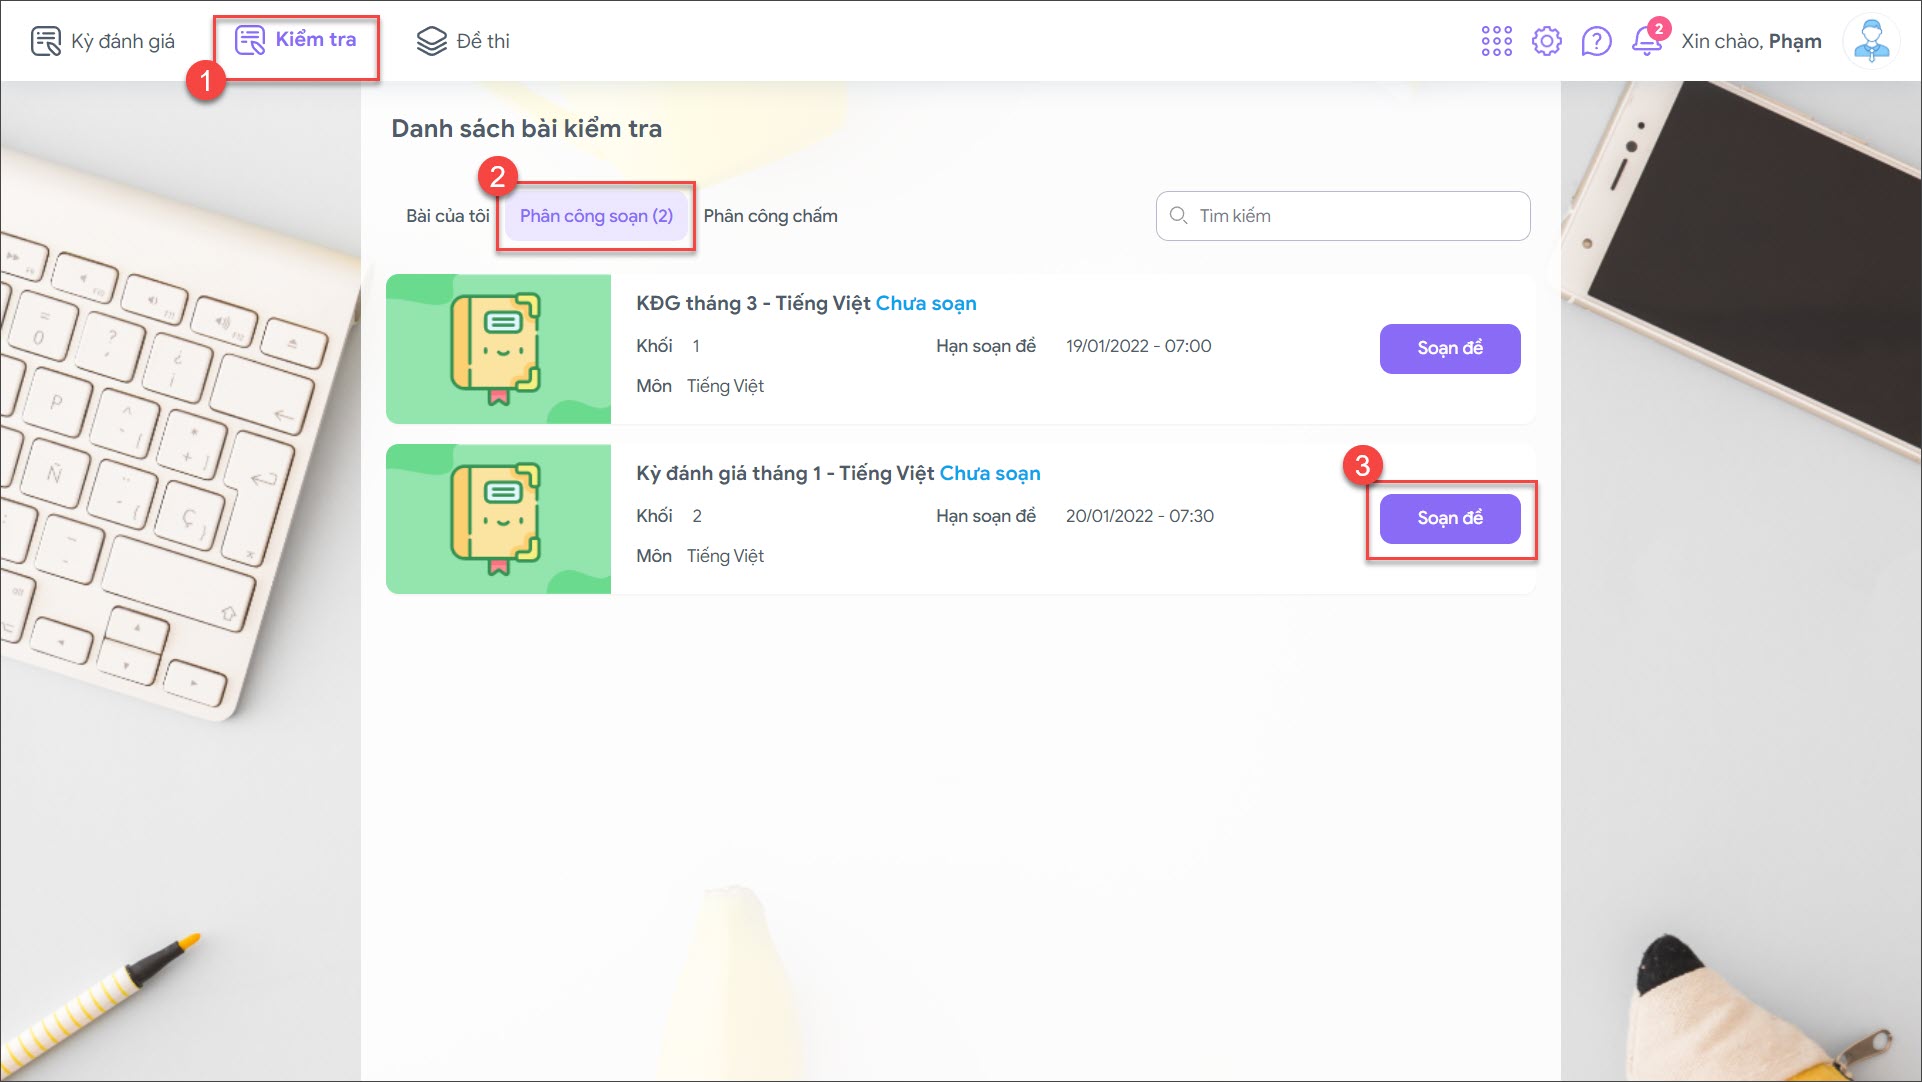Click the KĐG tháng 3 notebook thumbnail

click(x=498, y=348)
